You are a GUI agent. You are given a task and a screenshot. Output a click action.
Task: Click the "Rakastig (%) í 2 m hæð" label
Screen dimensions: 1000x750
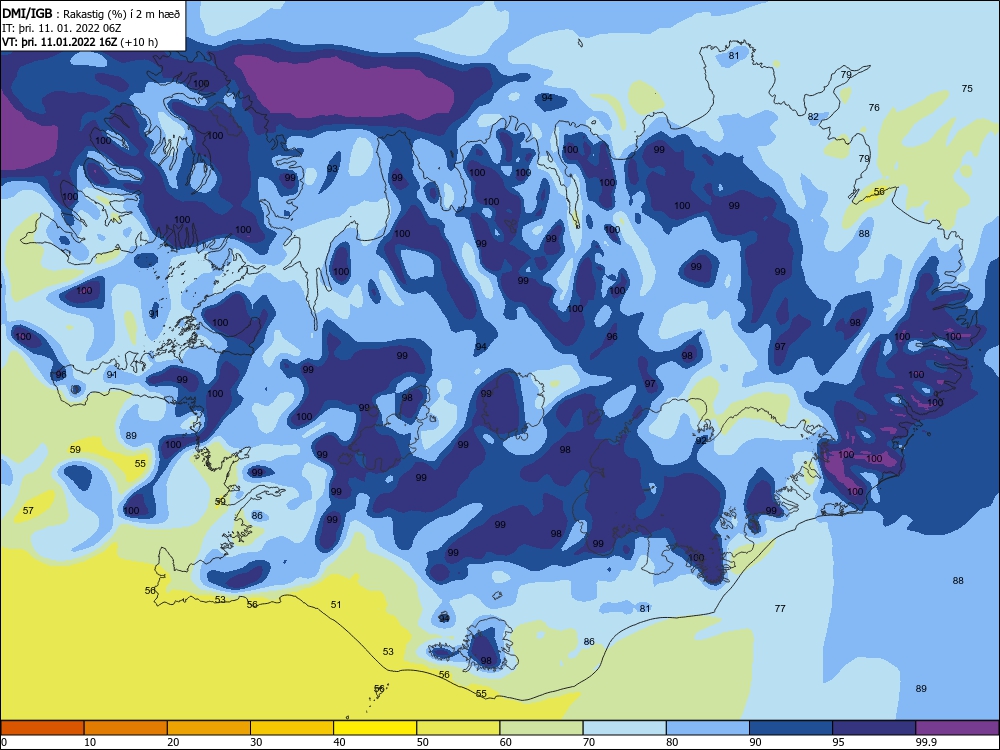tap(122, 14)
